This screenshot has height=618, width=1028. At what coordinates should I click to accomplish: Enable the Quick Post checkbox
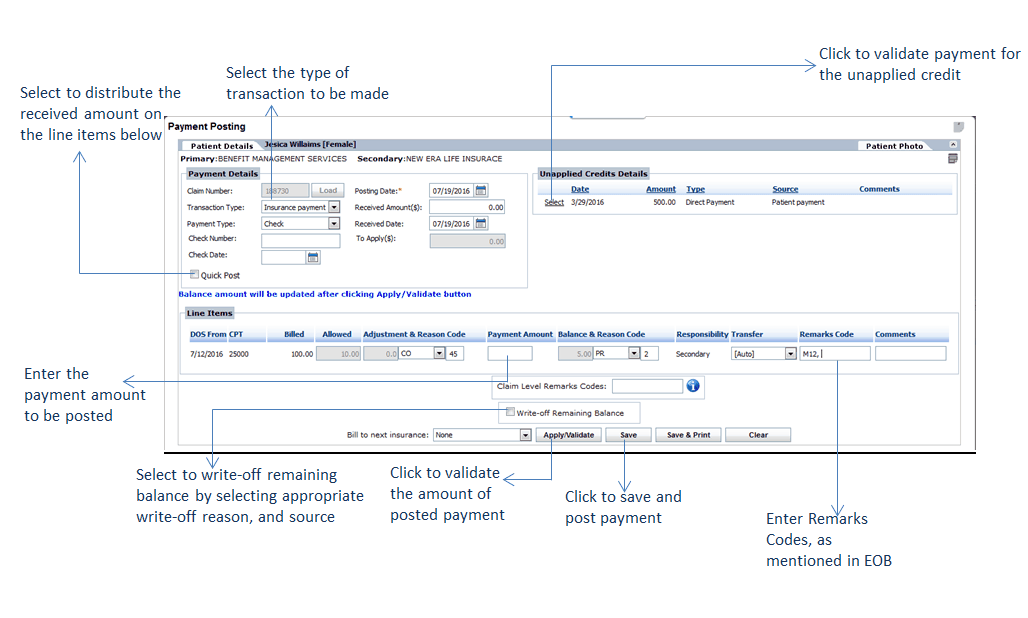(x=194, y=274)
